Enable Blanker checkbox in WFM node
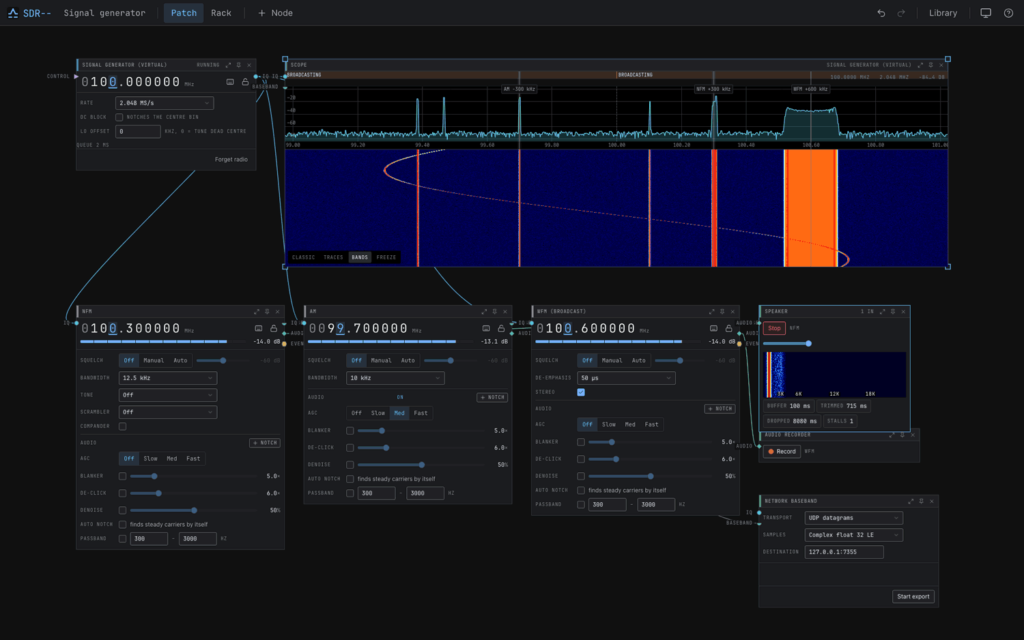 tap(581, 442)
